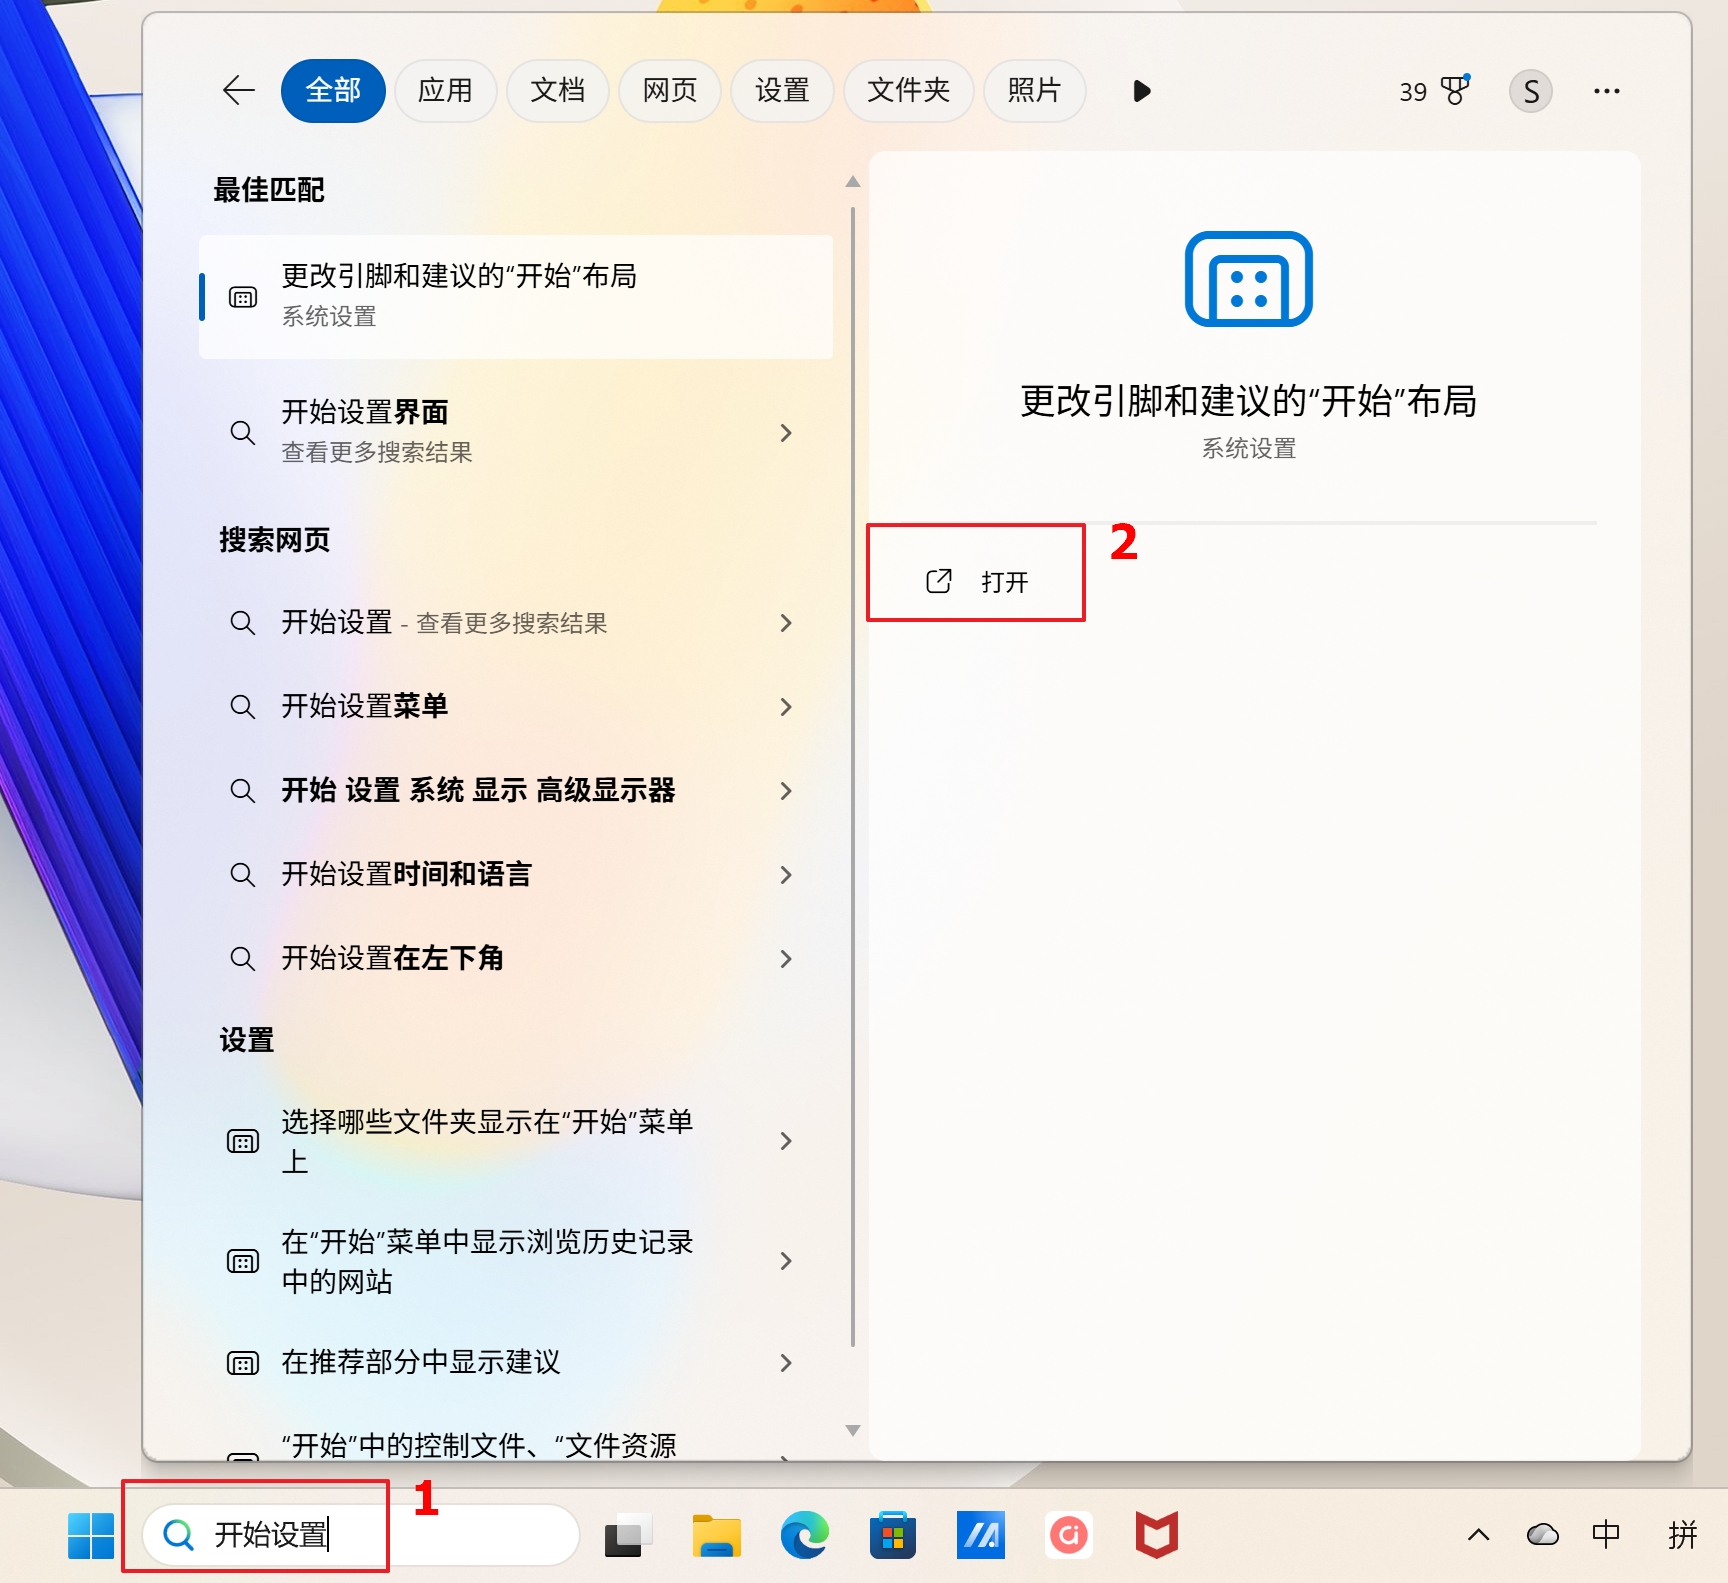Show more filter tabs with play arrow
Viewport: 1728px width, 1583px height.
[x=1141, y=91]
